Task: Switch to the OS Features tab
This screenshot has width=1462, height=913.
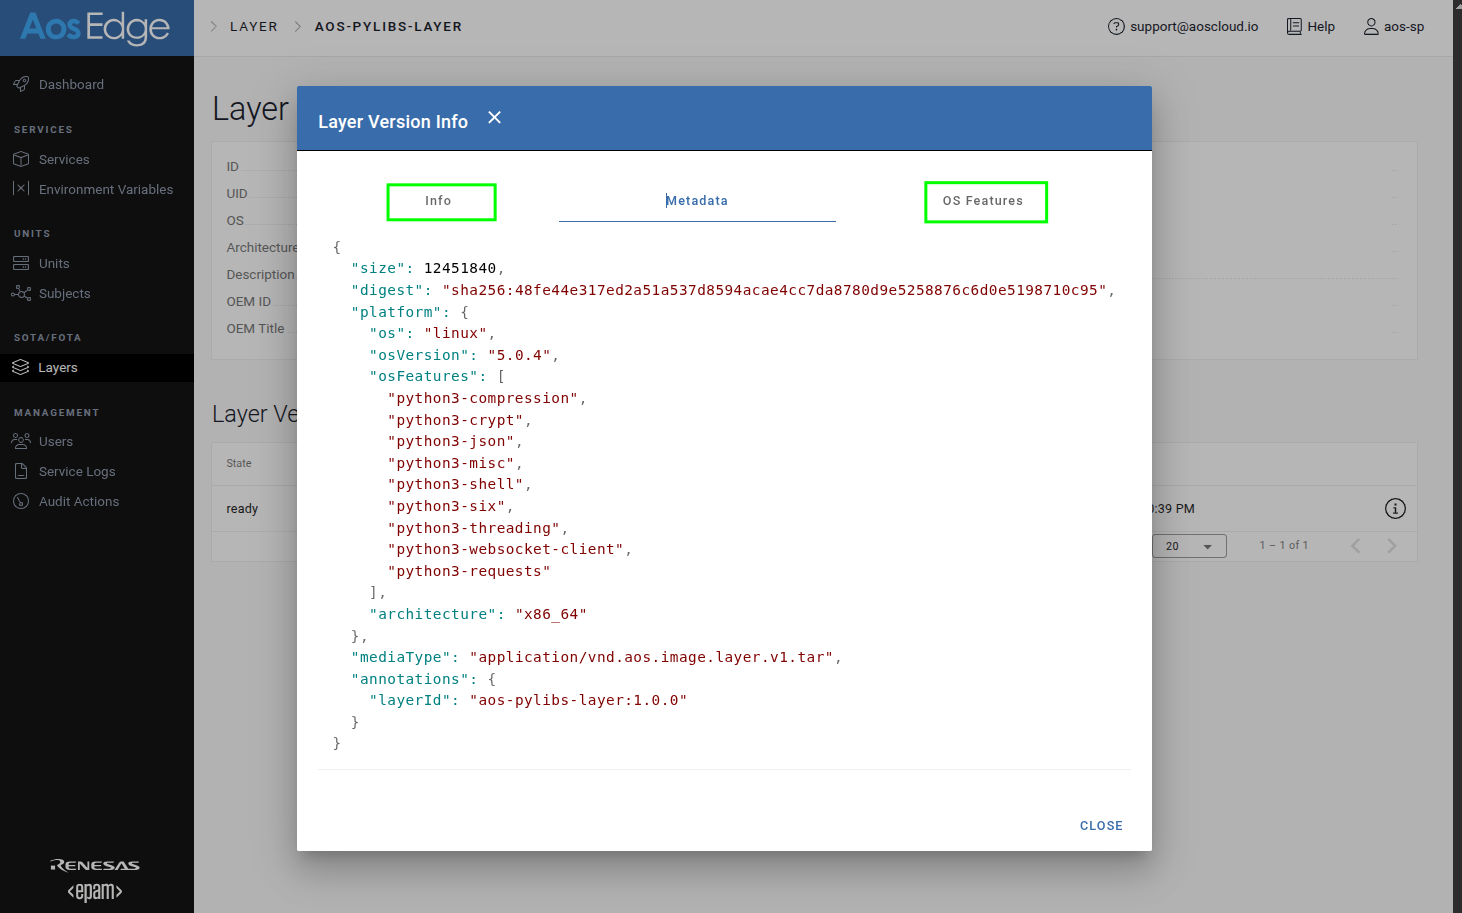Action: 985,202
